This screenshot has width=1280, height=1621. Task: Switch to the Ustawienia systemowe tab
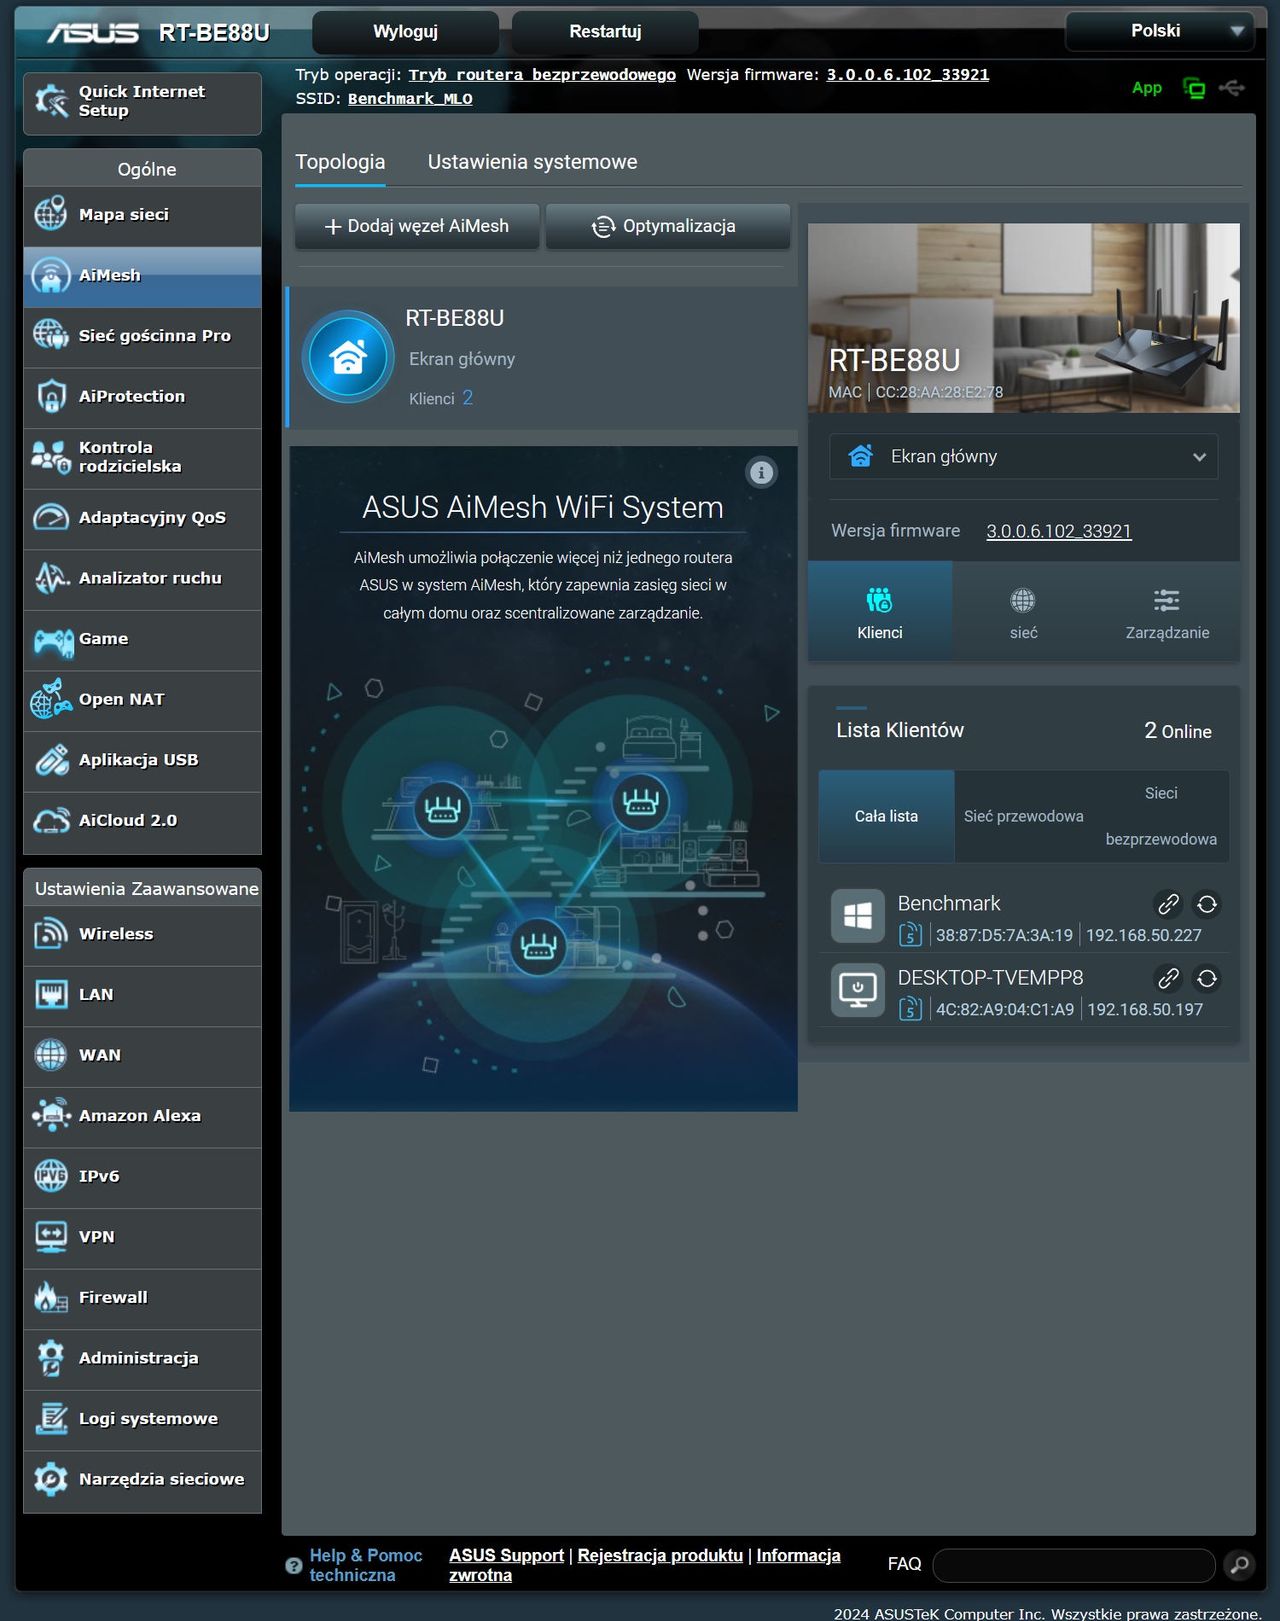point(532,162)
